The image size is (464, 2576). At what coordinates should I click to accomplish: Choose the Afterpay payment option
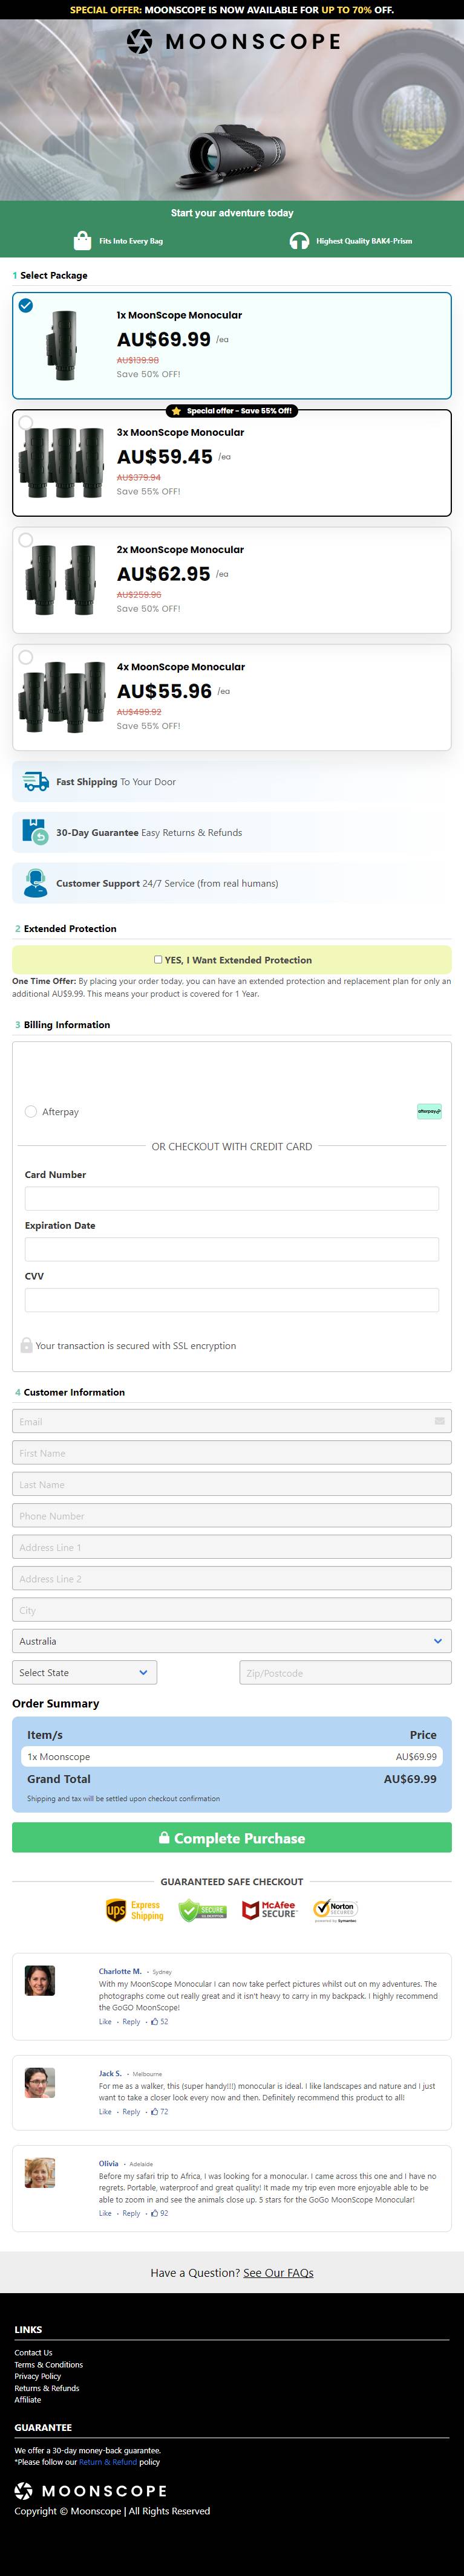tap(31, 1111)
